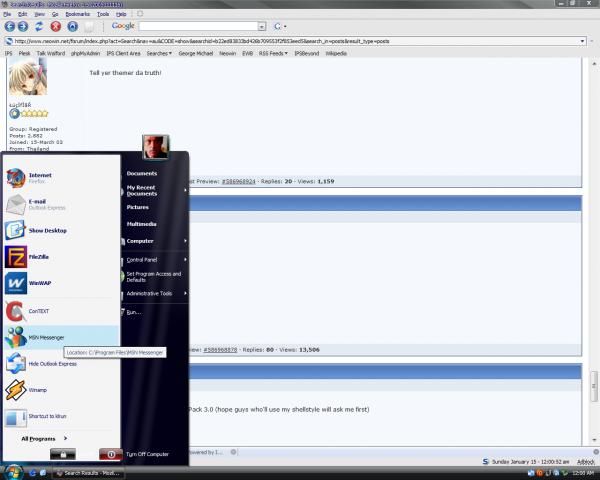Open the Go menu
The height and width of the screenshot is (480, 600).
(x=55, y=14)
